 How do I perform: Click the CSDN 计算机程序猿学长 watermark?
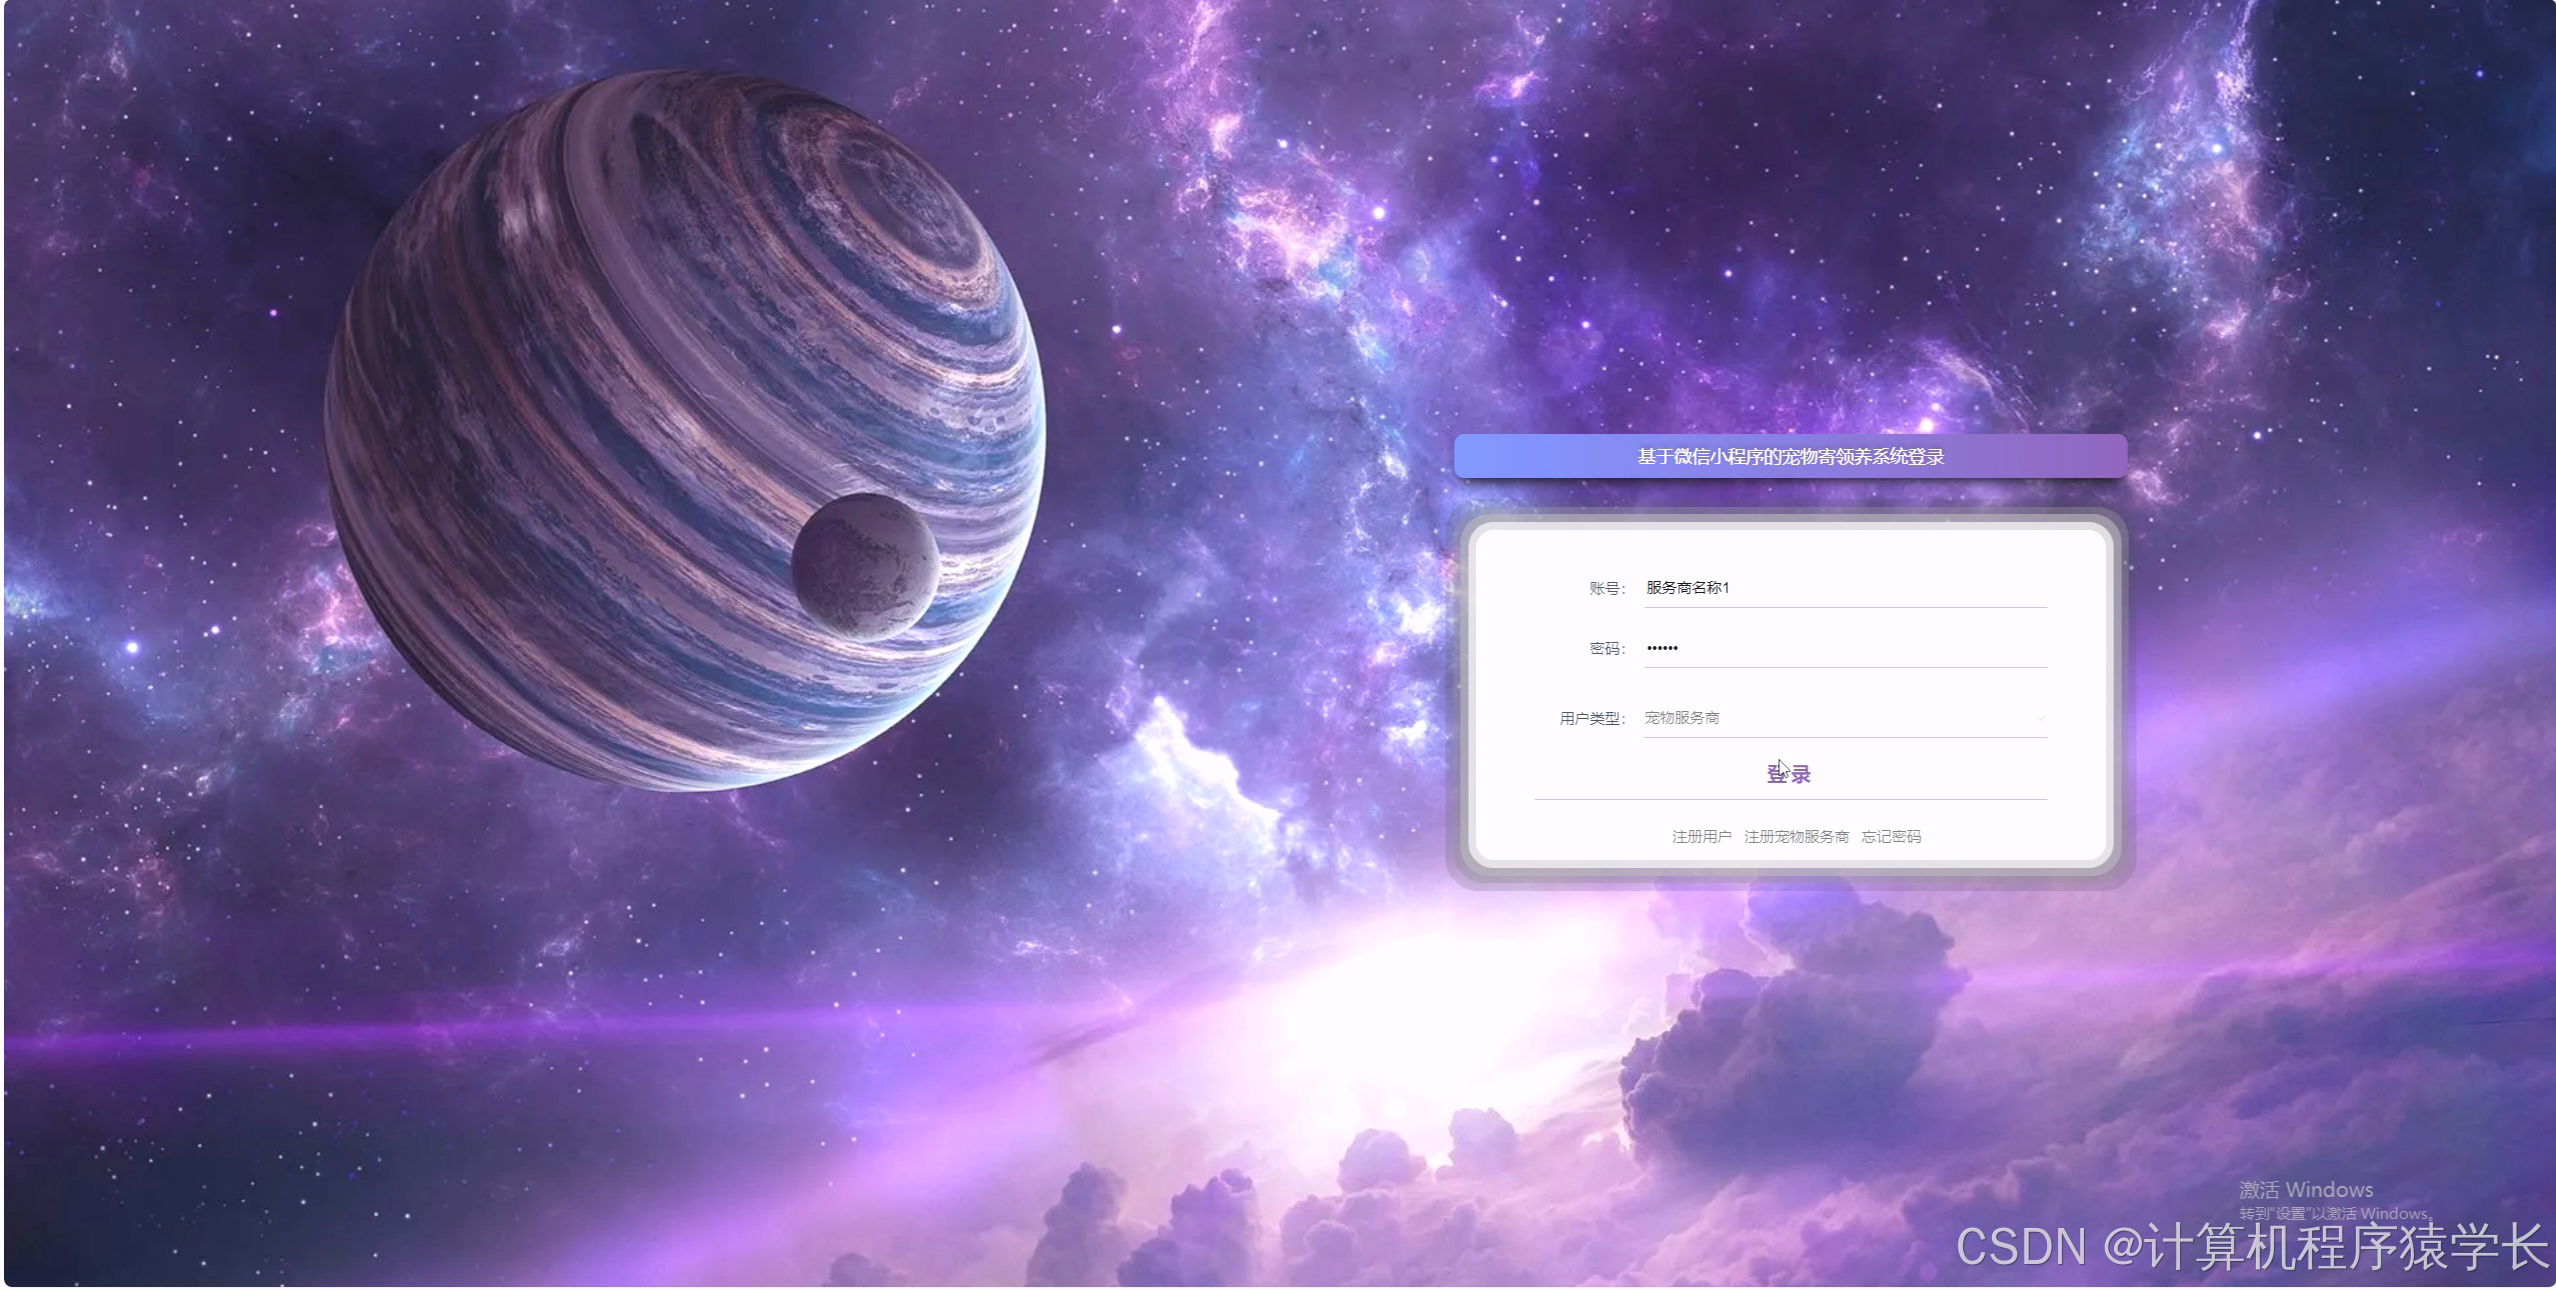2250,1247
